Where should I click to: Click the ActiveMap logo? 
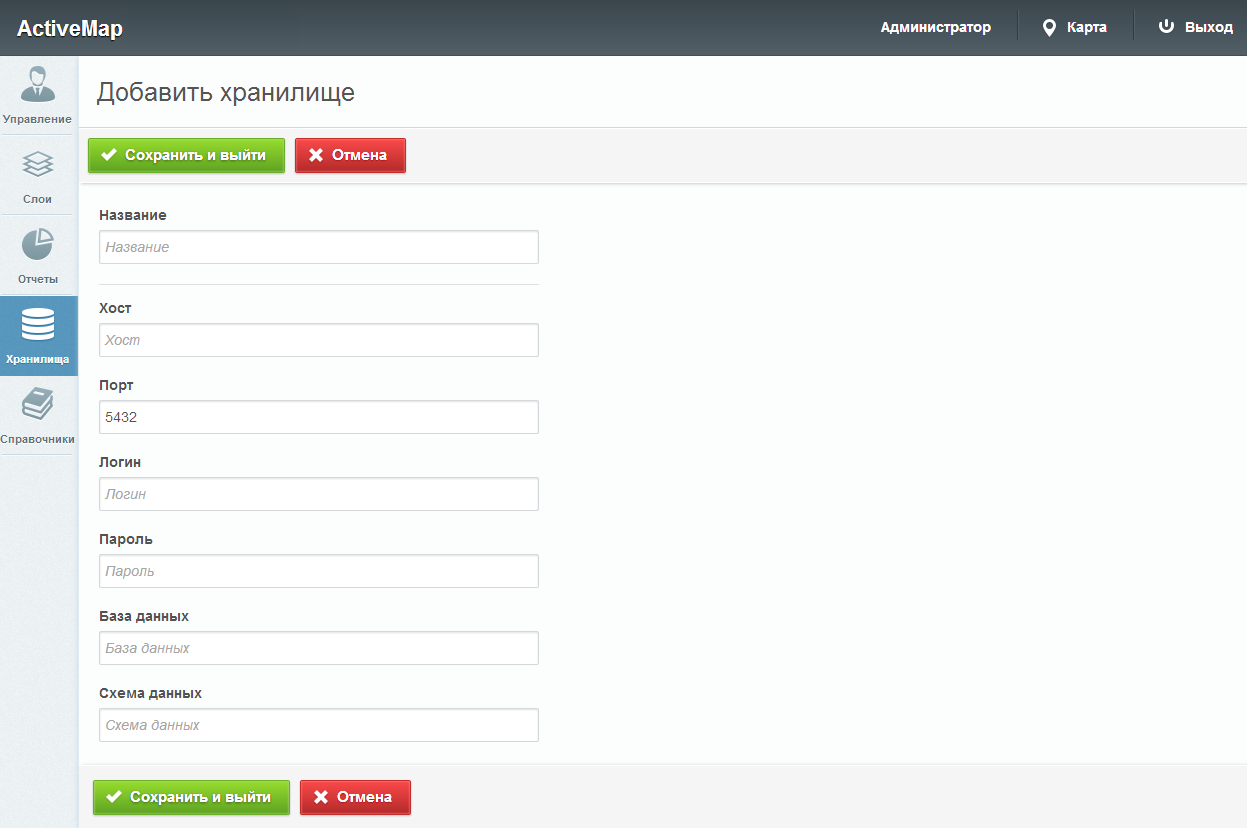tap(69, 27)
